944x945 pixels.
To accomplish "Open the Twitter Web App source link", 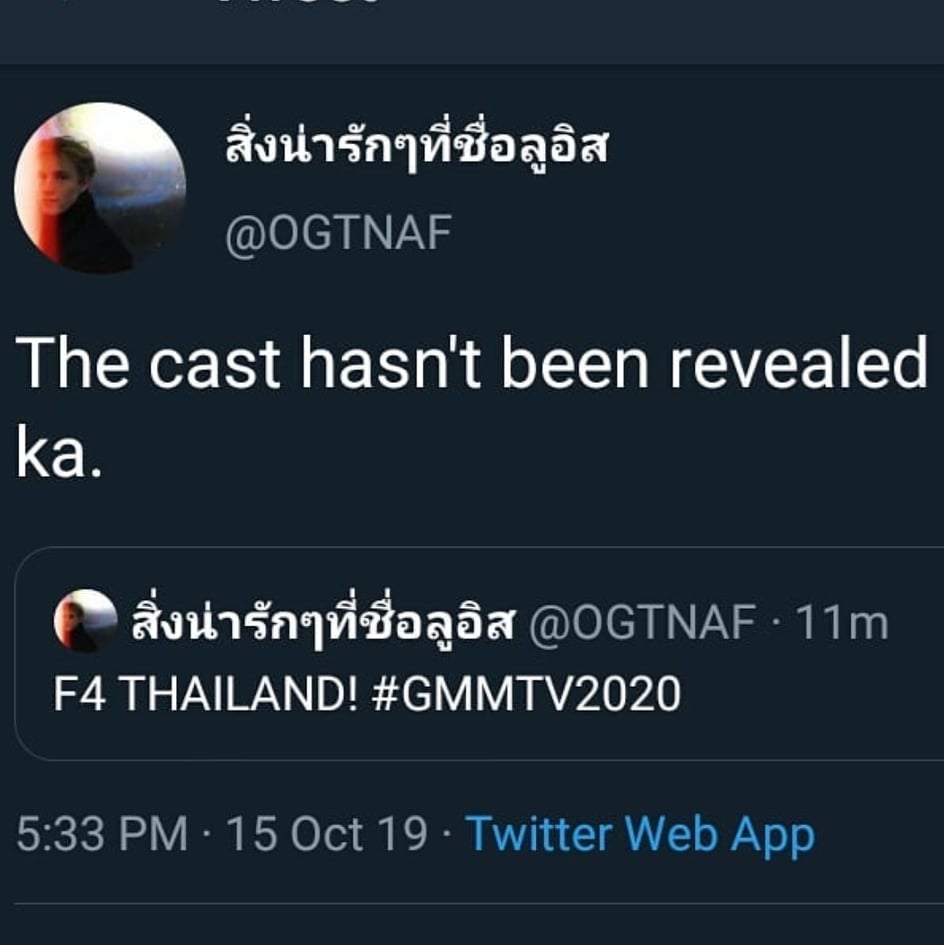I will pos(640,834).
